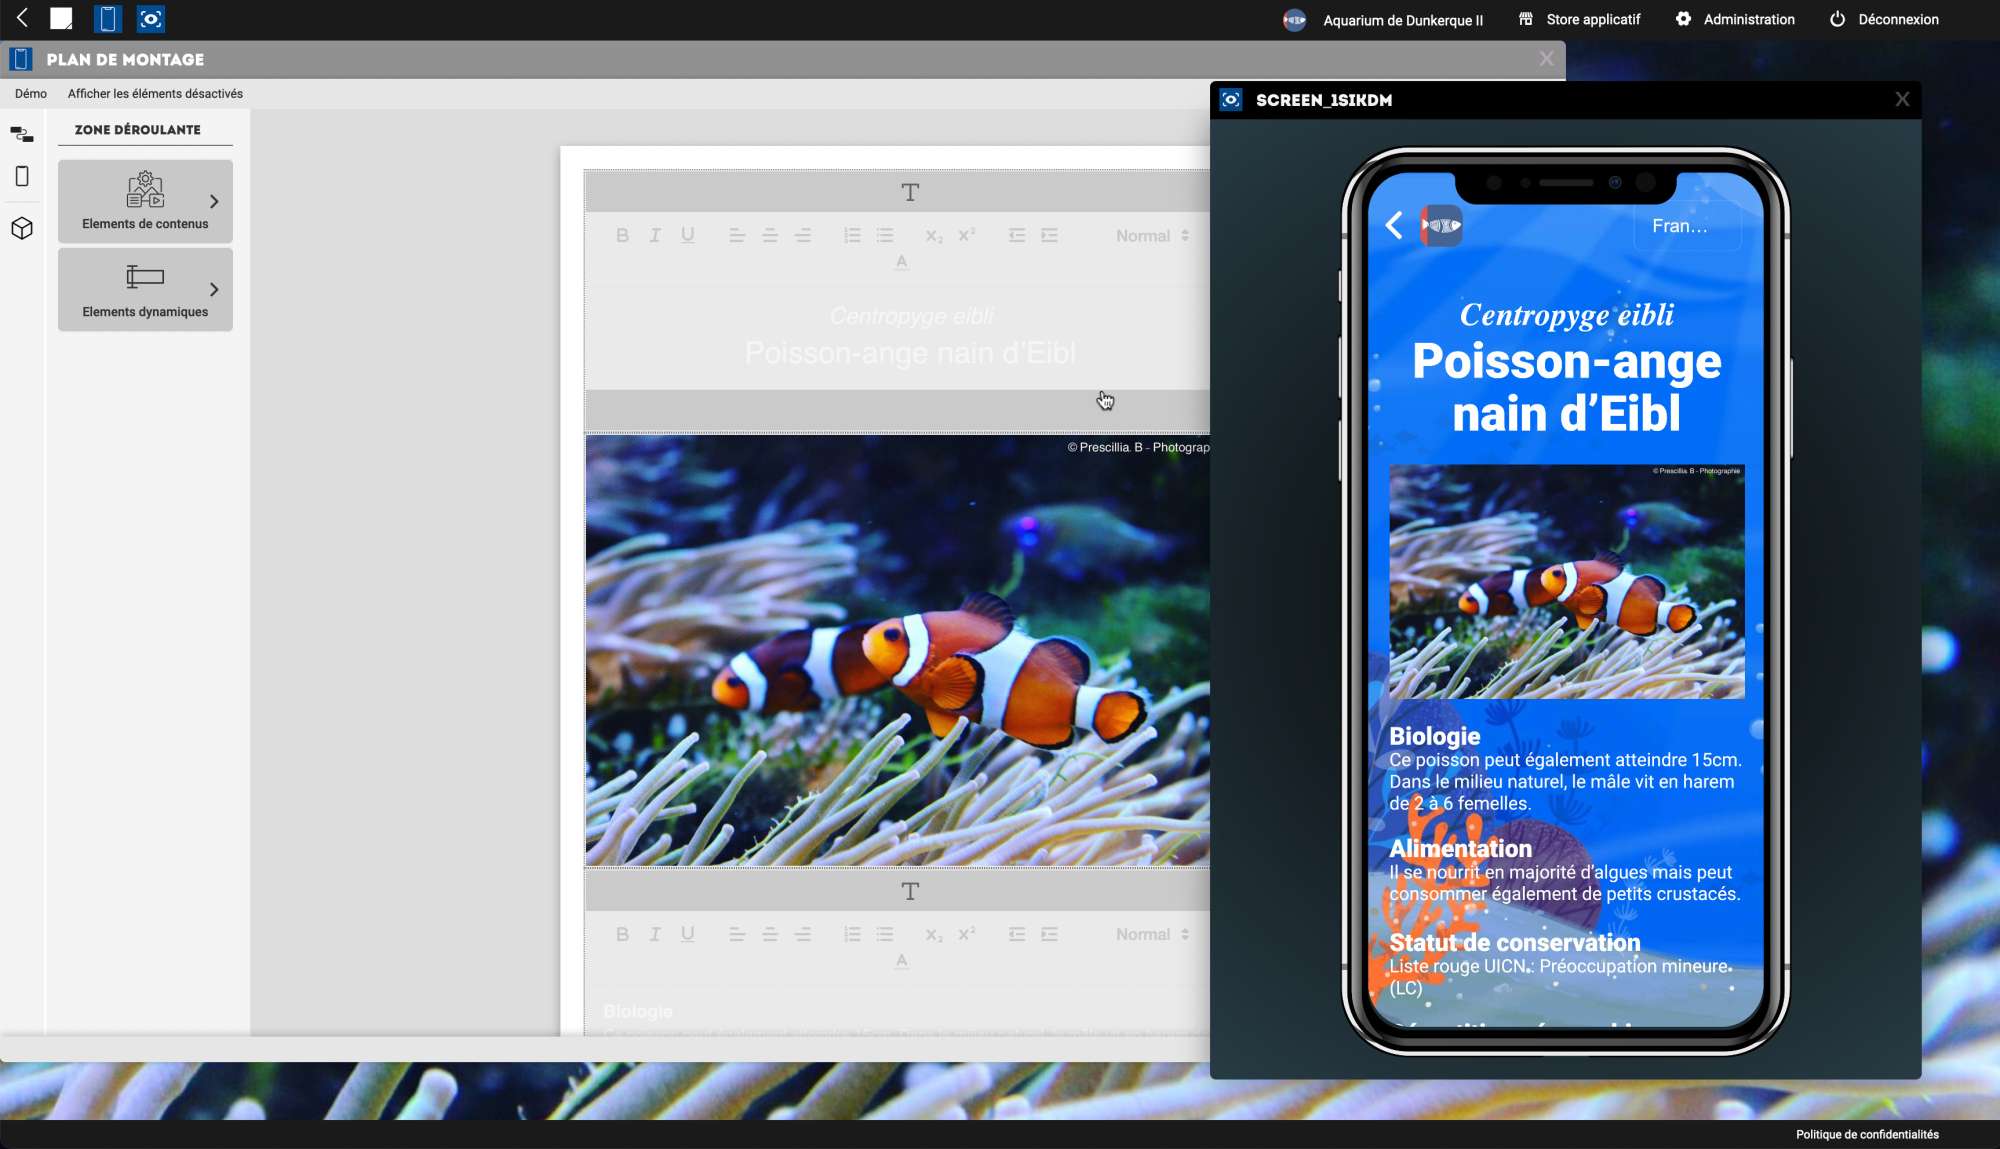The width and height of the screenshot is (2000, 1149).
Task: Toggle numbered list in top text editor
Action: [852, 236]
